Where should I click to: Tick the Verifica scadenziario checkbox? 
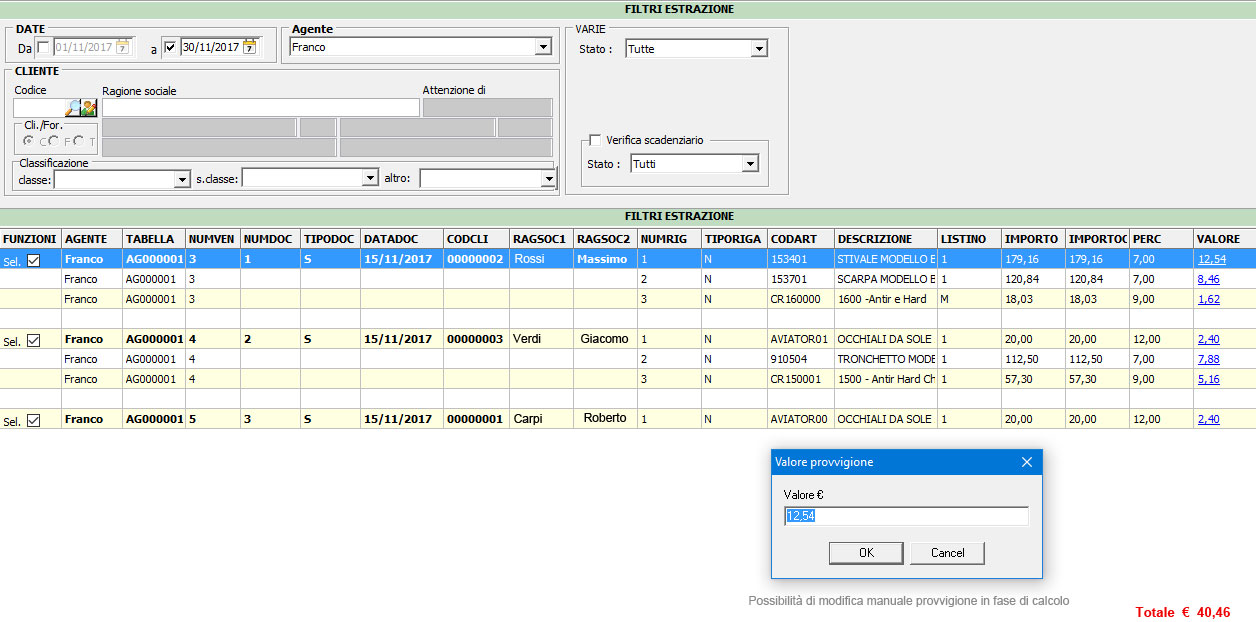click(595, 140)
